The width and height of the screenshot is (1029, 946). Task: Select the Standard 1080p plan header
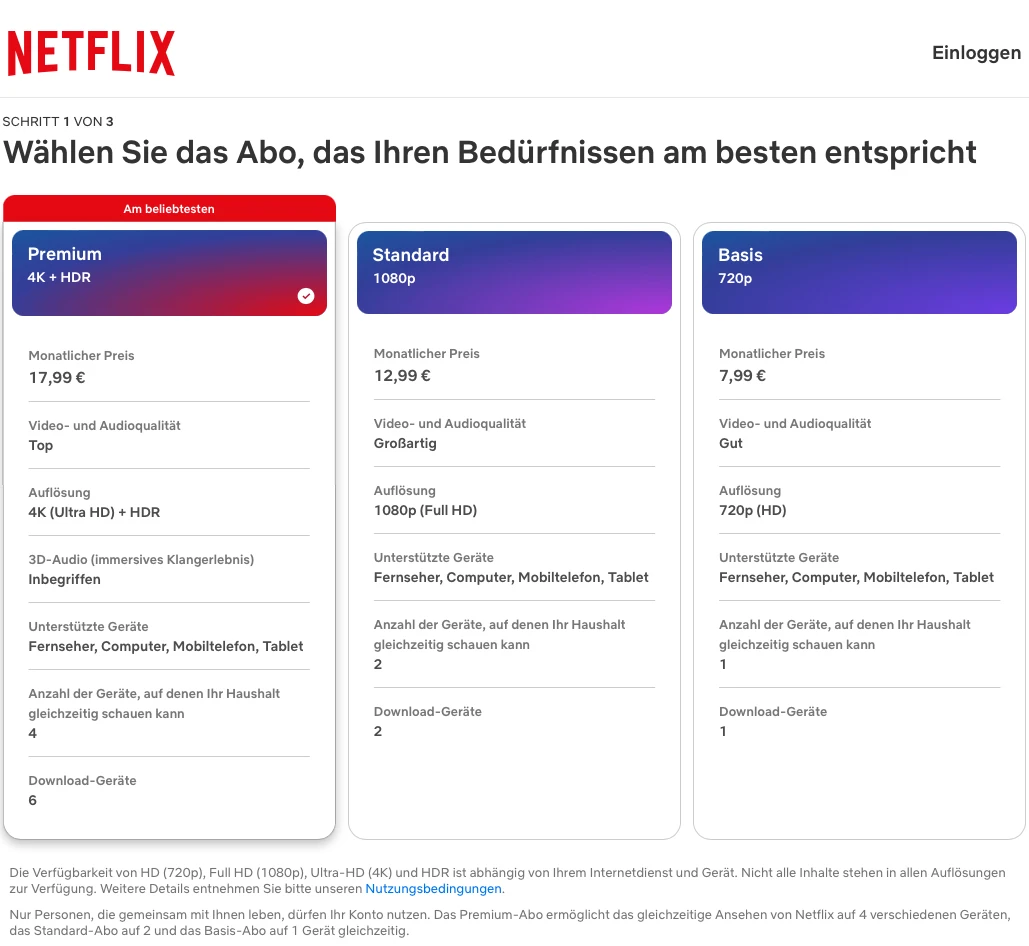[514, 272]
